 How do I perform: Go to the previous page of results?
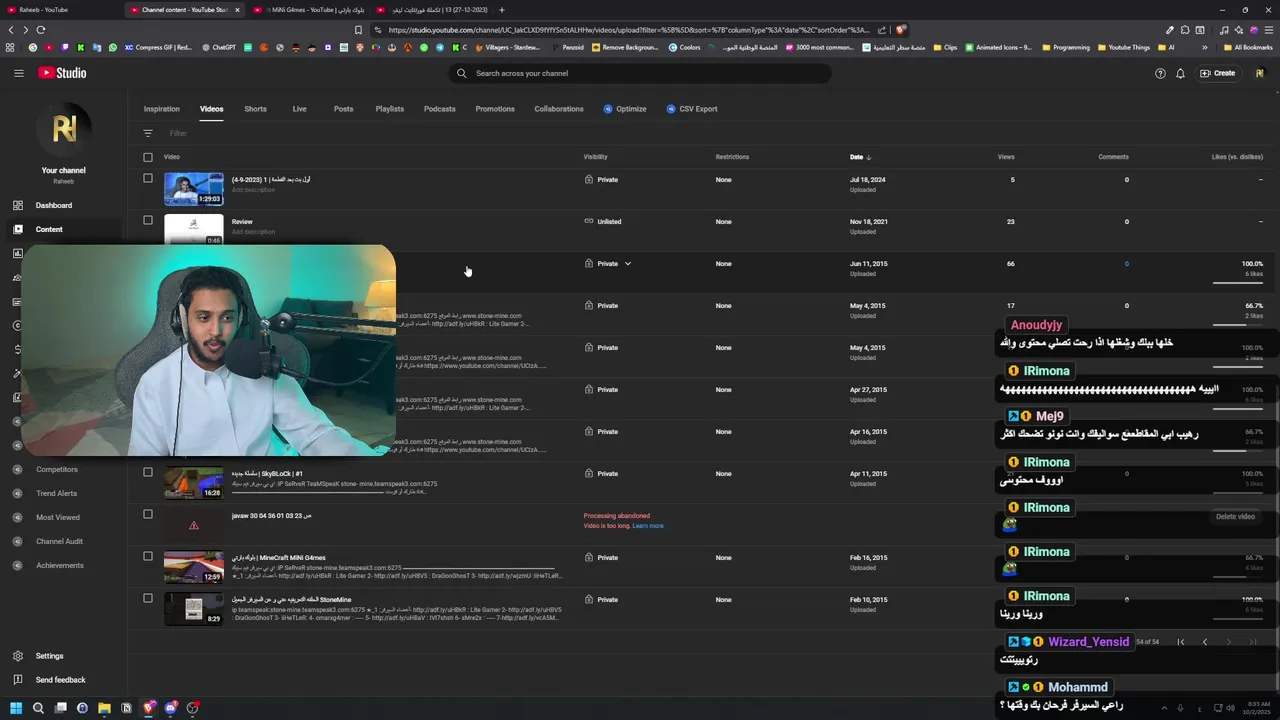(x=1205, y=642)
